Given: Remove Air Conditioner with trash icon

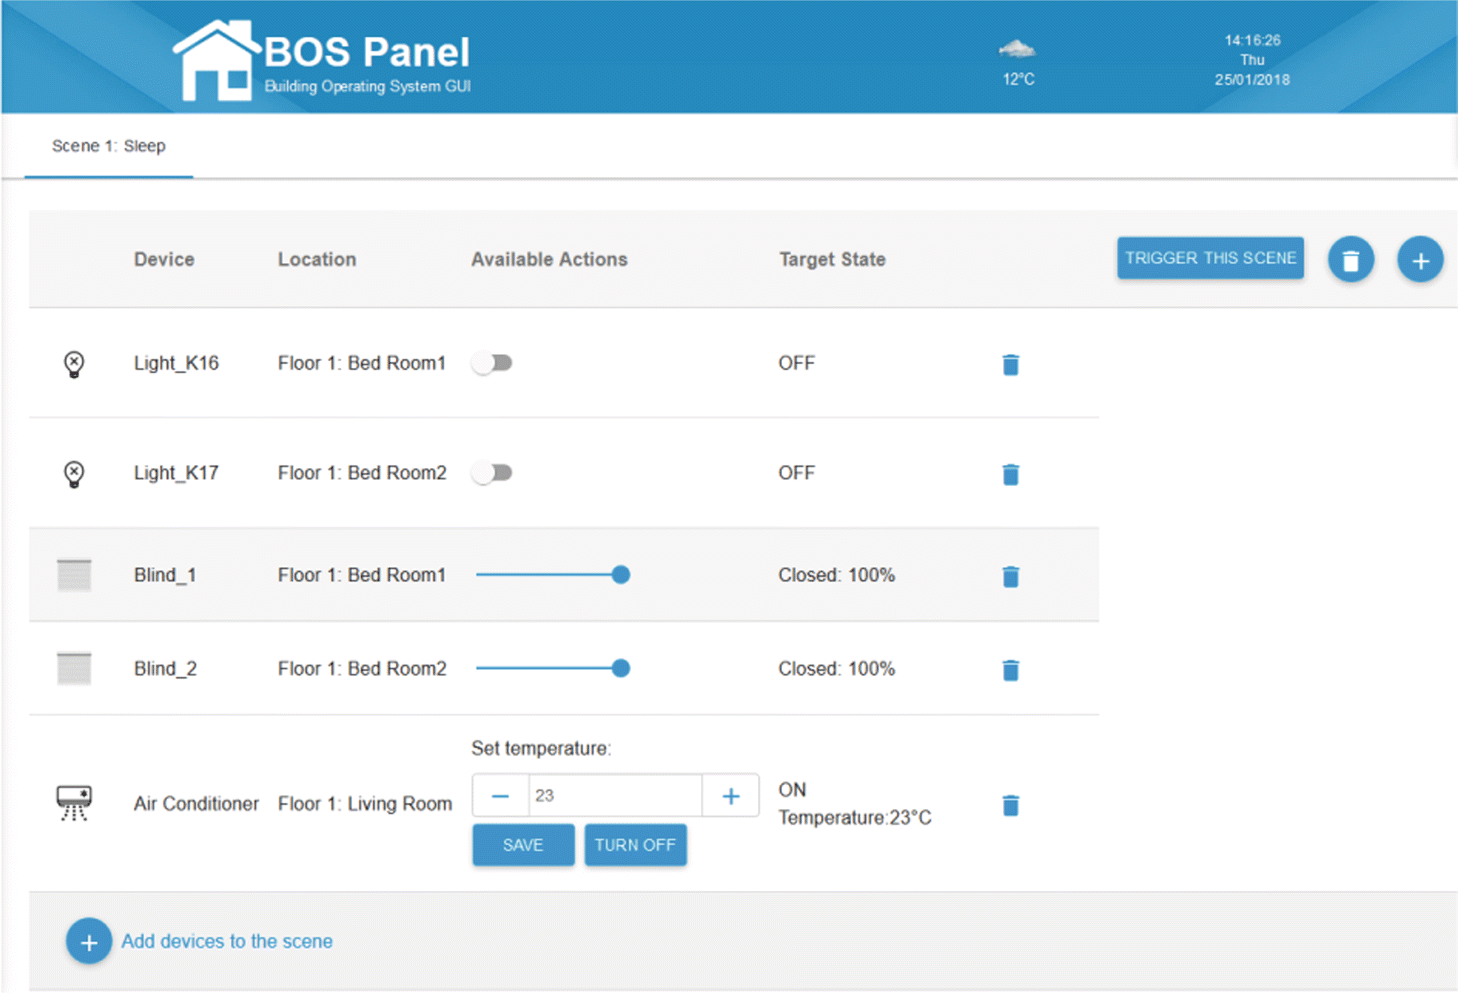Looking at the screenshot, I should point(1010,805).
